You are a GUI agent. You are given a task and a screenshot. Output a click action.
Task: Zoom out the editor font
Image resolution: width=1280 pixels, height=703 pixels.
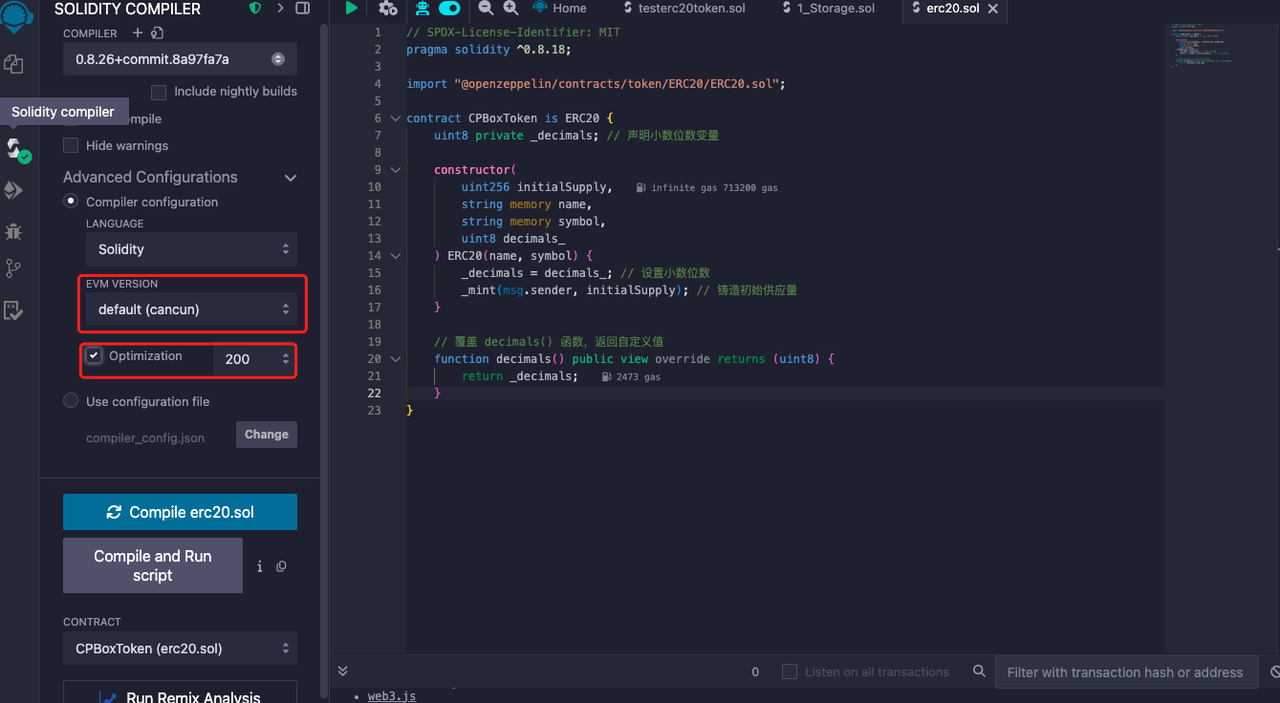point(486,8)
